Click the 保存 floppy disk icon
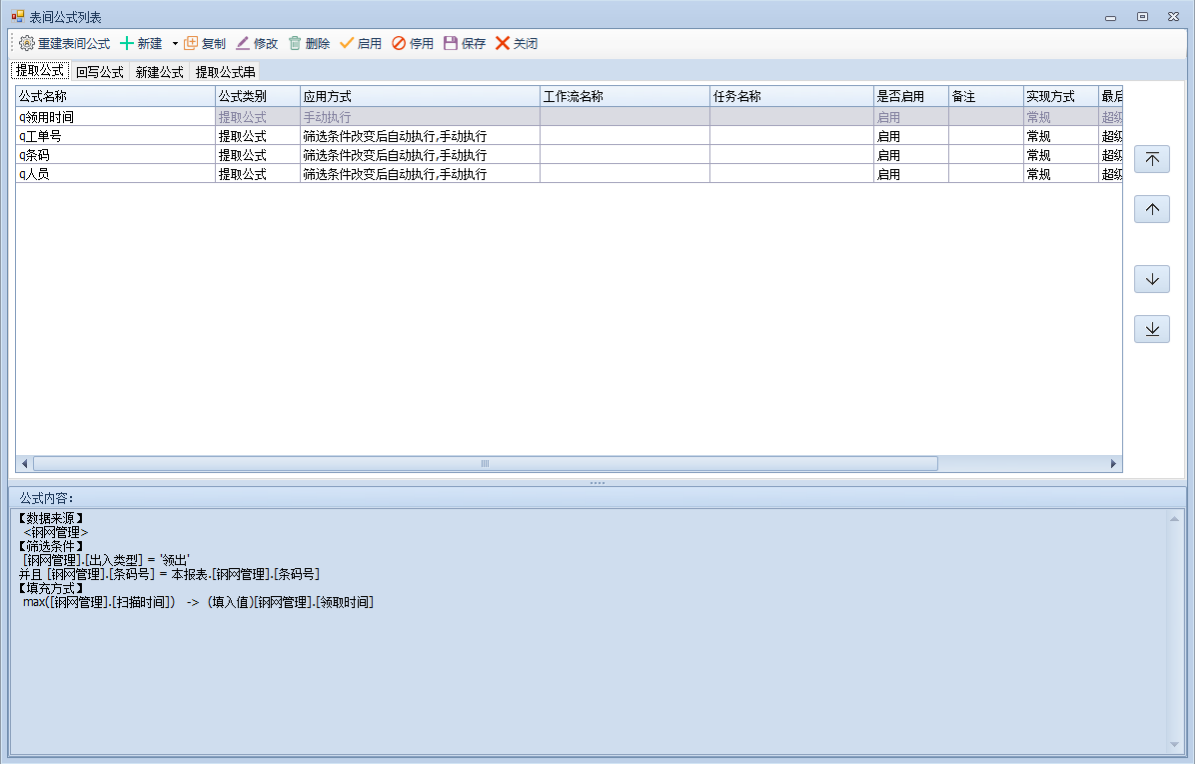The width and height of the screenshot is (1195, 764). coord(451,44)
